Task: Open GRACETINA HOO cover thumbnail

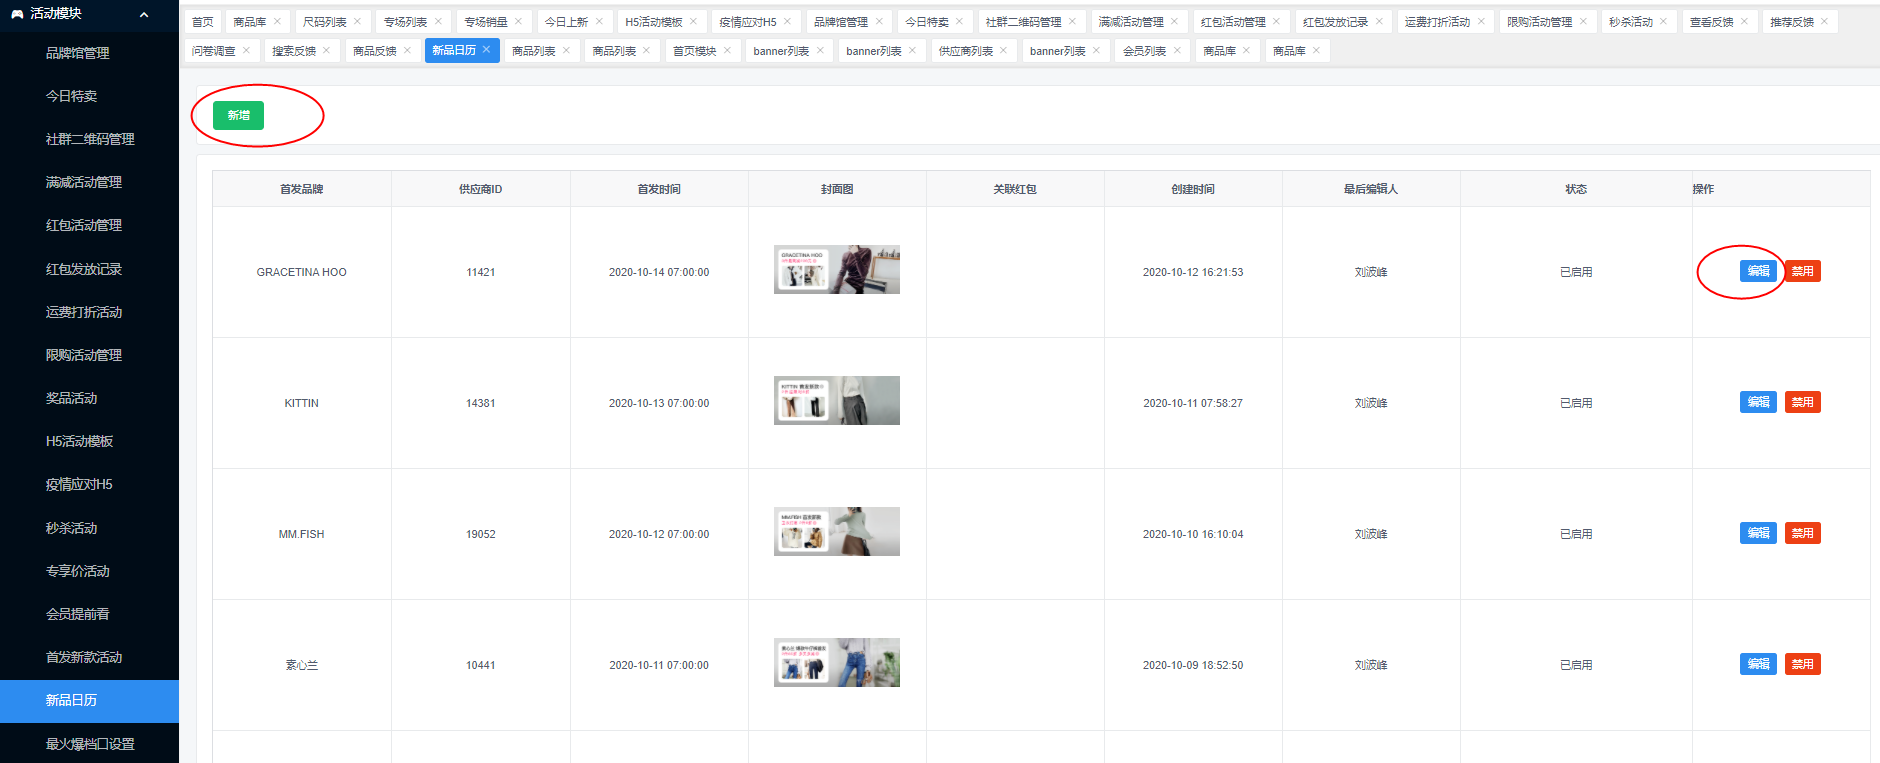Action: click(837, 269)
